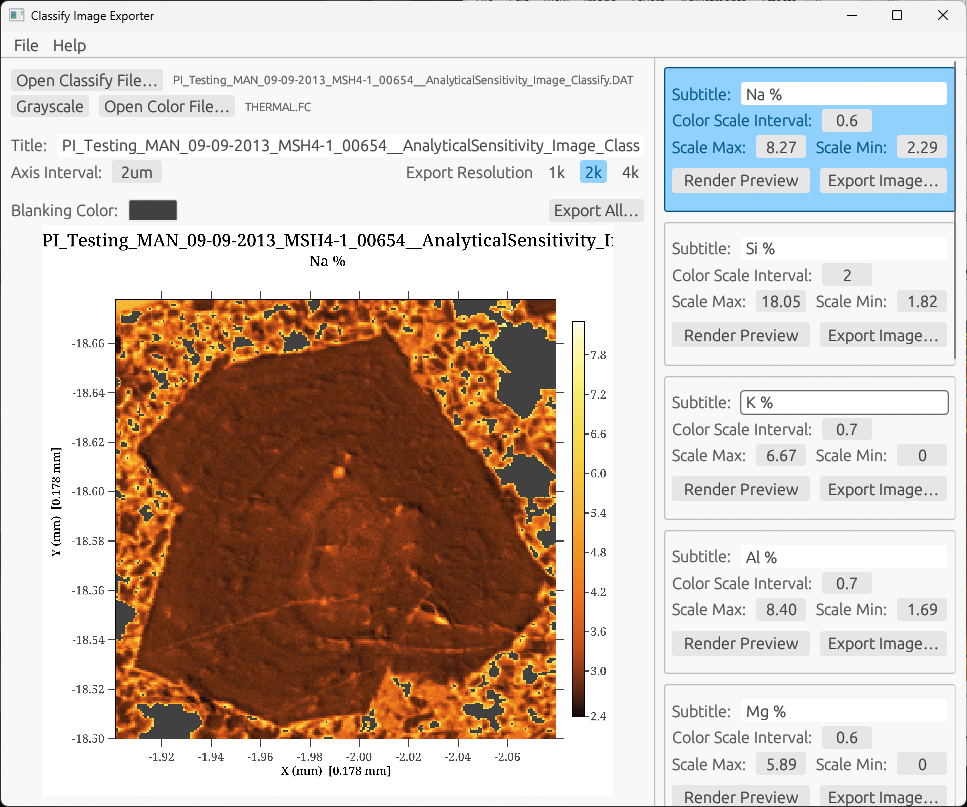Export Image for the Si % panel
Viewport: 967px width, 807px height.
(883, 335)
